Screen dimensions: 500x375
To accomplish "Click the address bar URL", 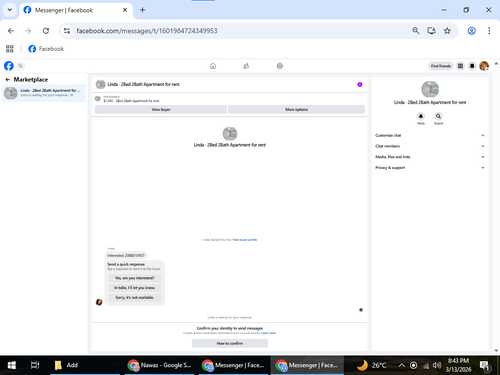I will coord(147,31).
